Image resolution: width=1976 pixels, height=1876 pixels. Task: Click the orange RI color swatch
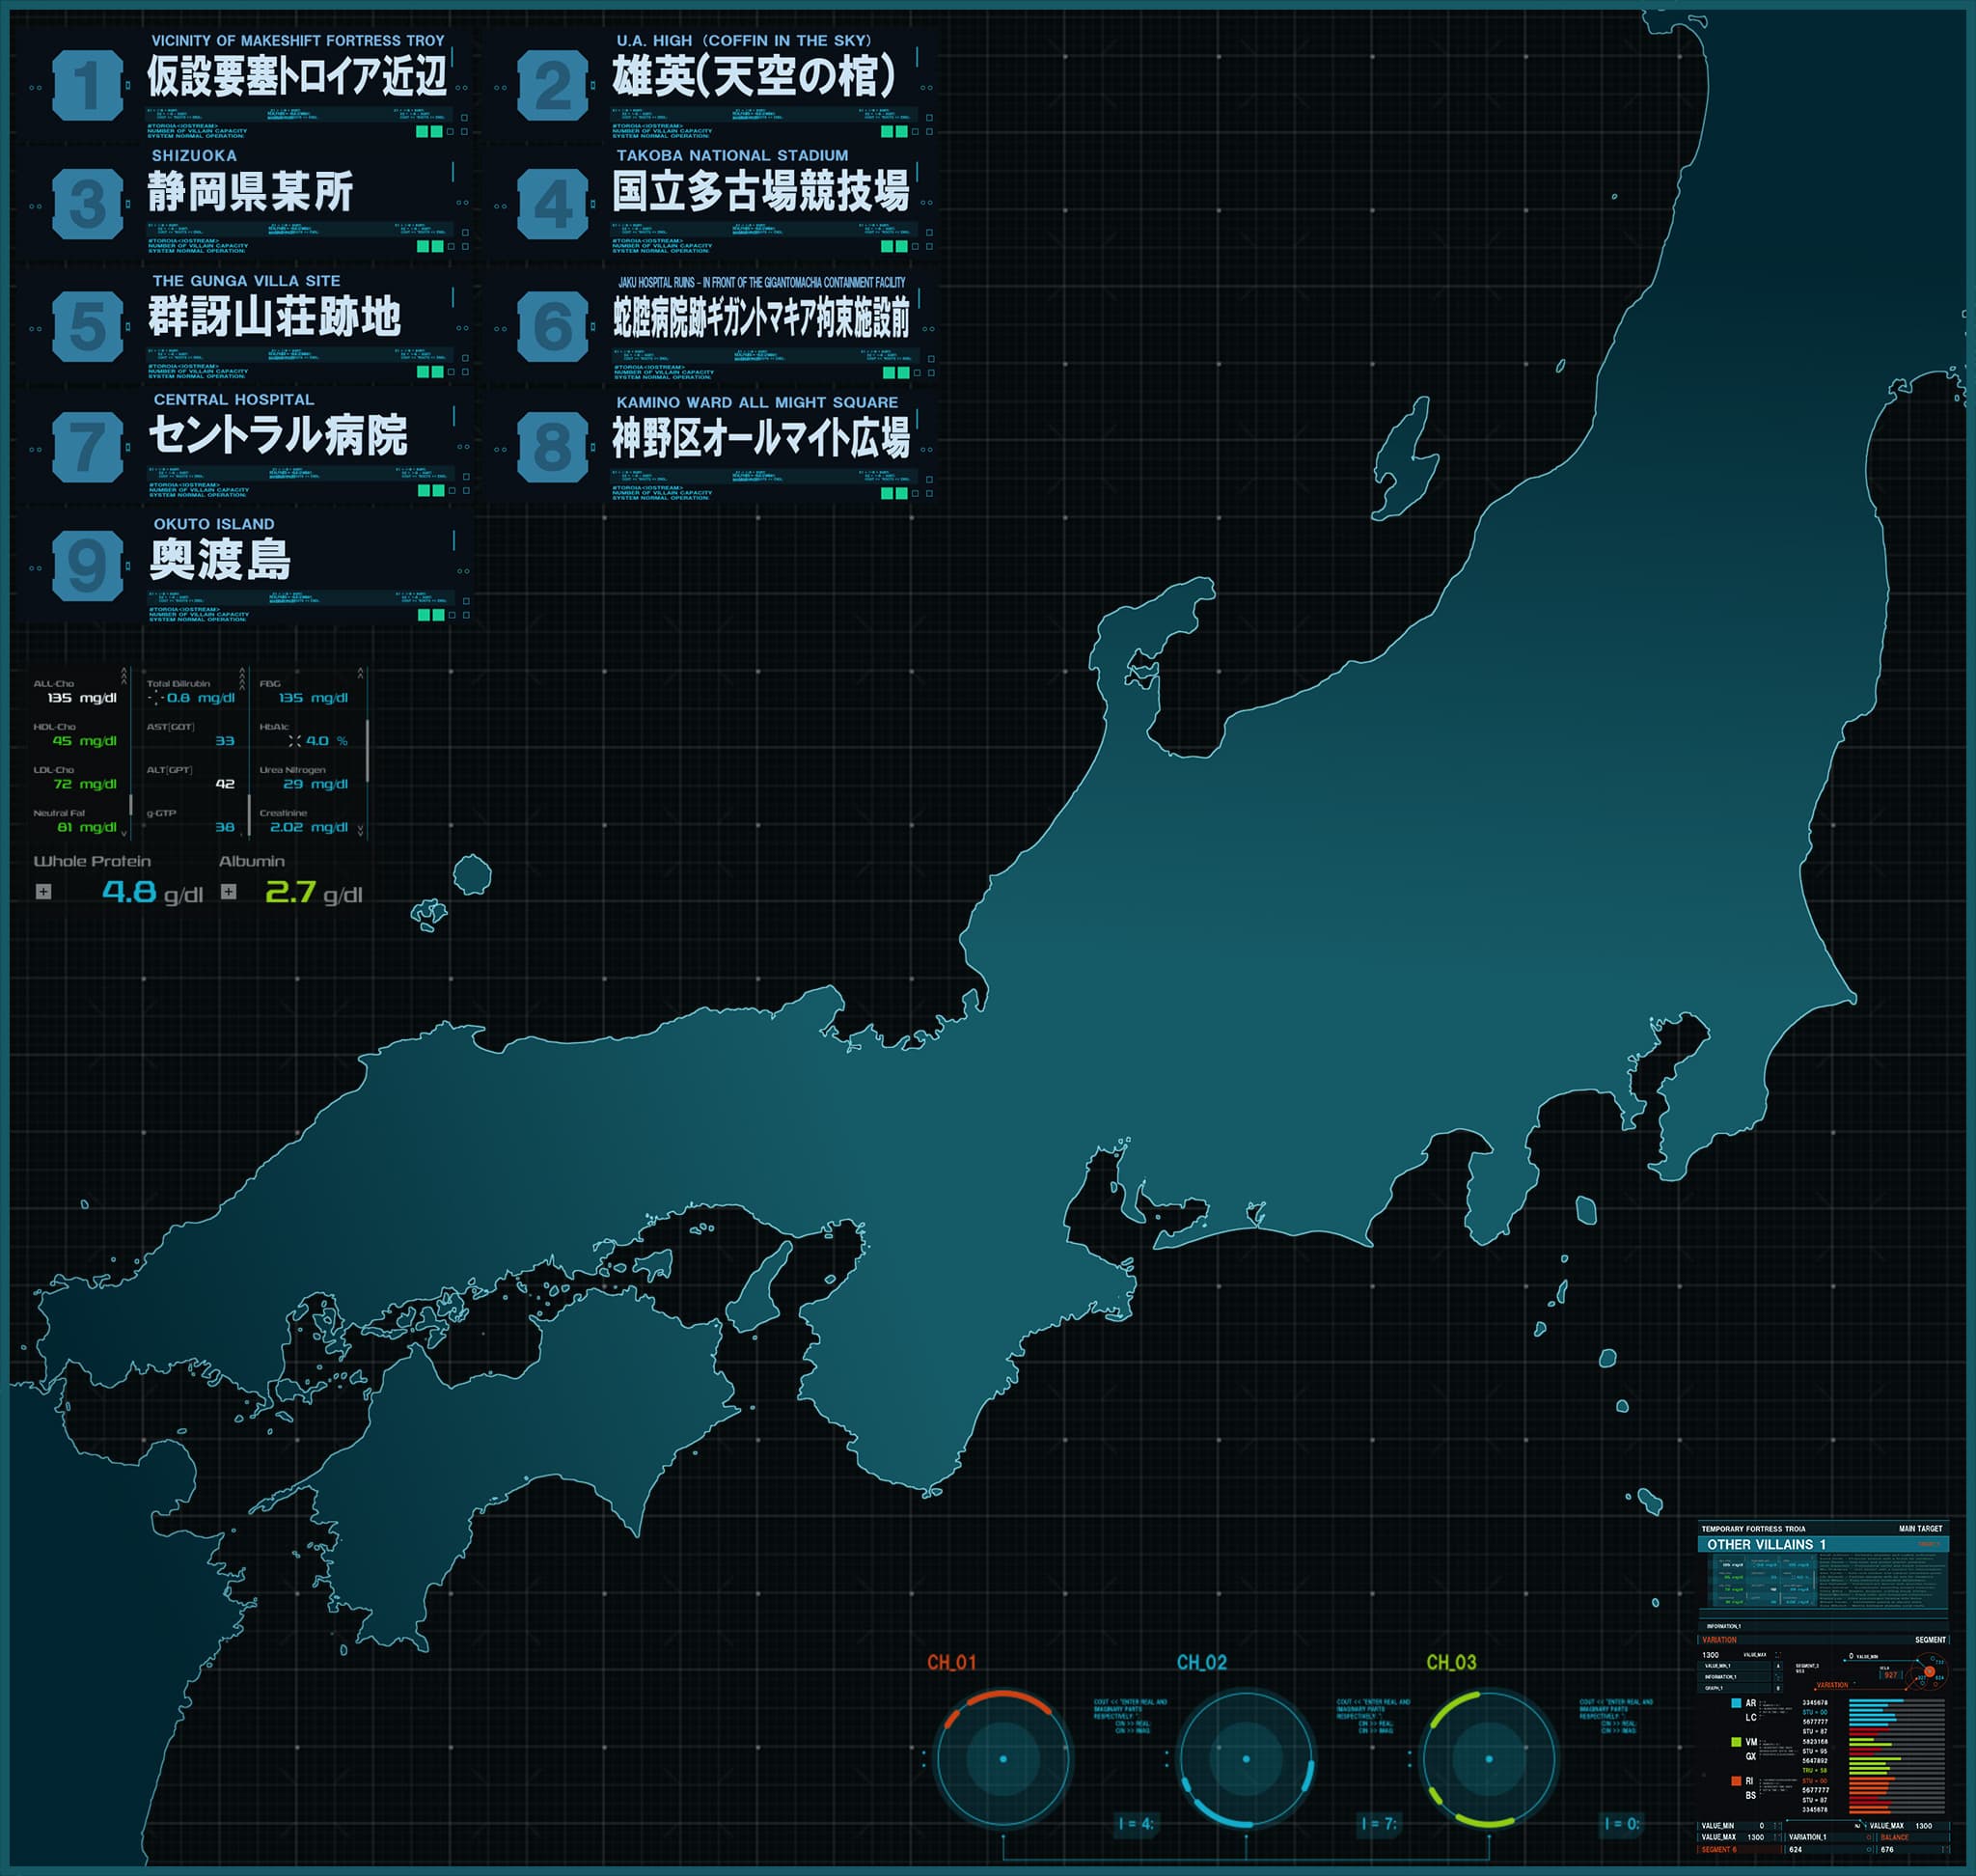1737,1782
